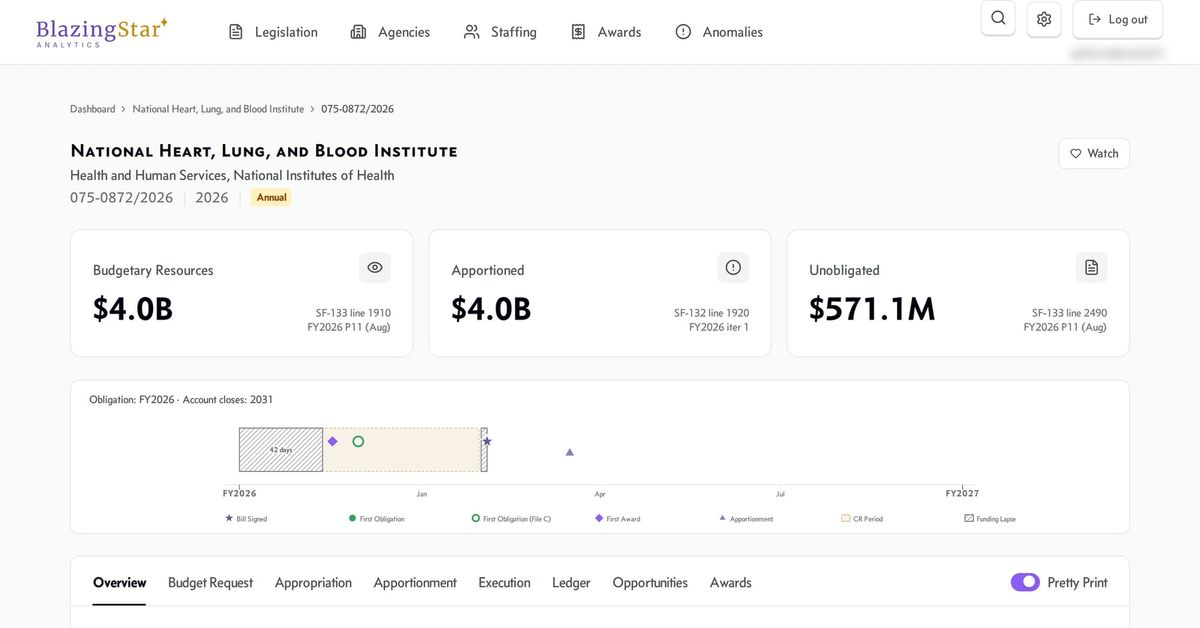Click First Award legend entry
This screenshot has width=1200, height=628.
(618, 519)
